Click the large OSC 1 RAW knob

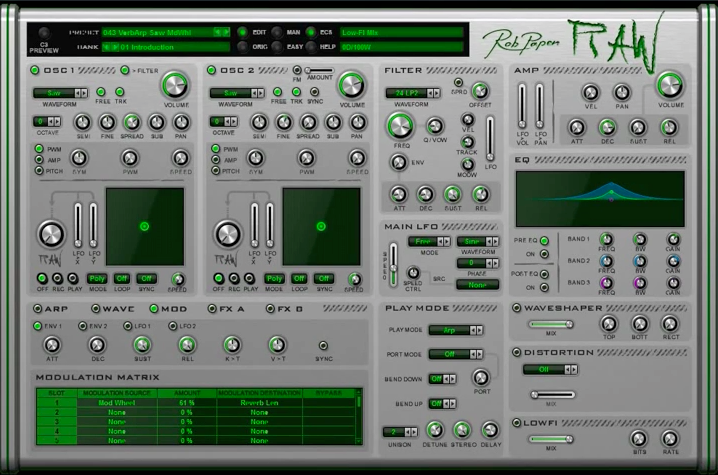[x=51, y=234]
